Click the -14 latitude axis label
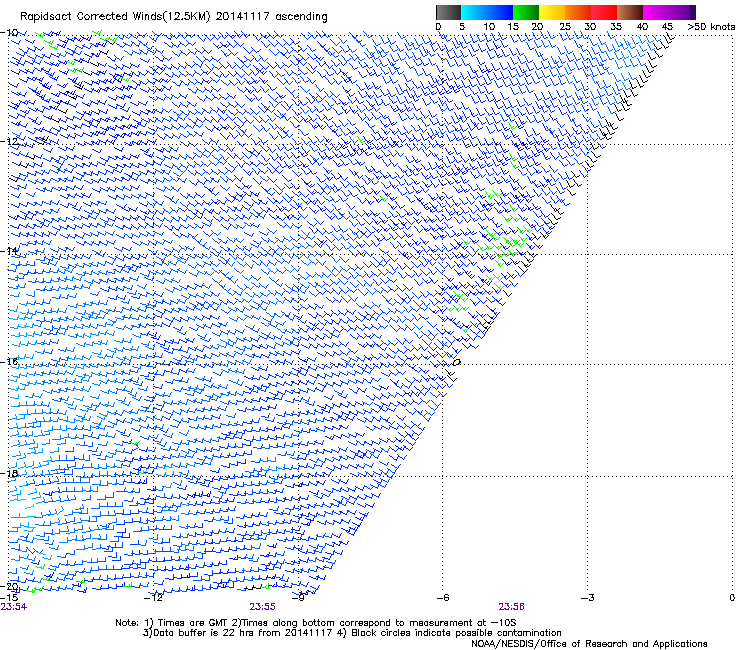Image resolution: width=740 pixels, height=650 pixels. point(9,251)
